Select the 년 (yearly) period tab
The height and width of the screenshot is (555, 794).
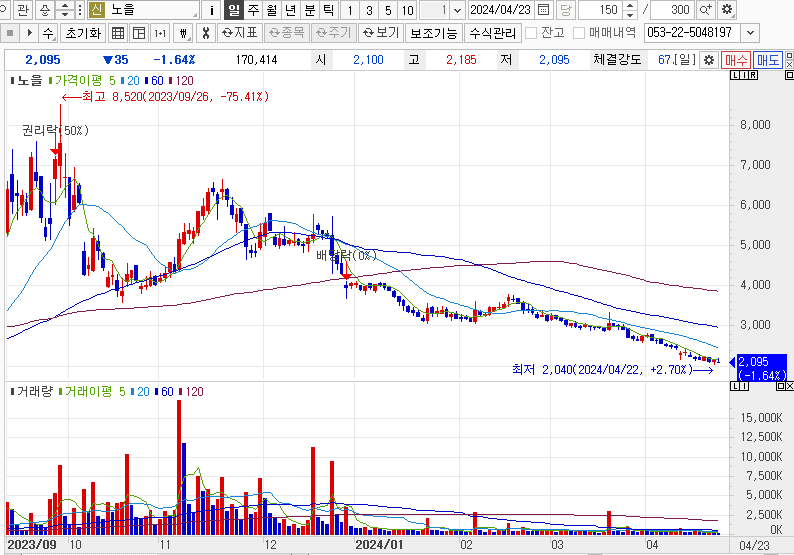click(291, 10)
